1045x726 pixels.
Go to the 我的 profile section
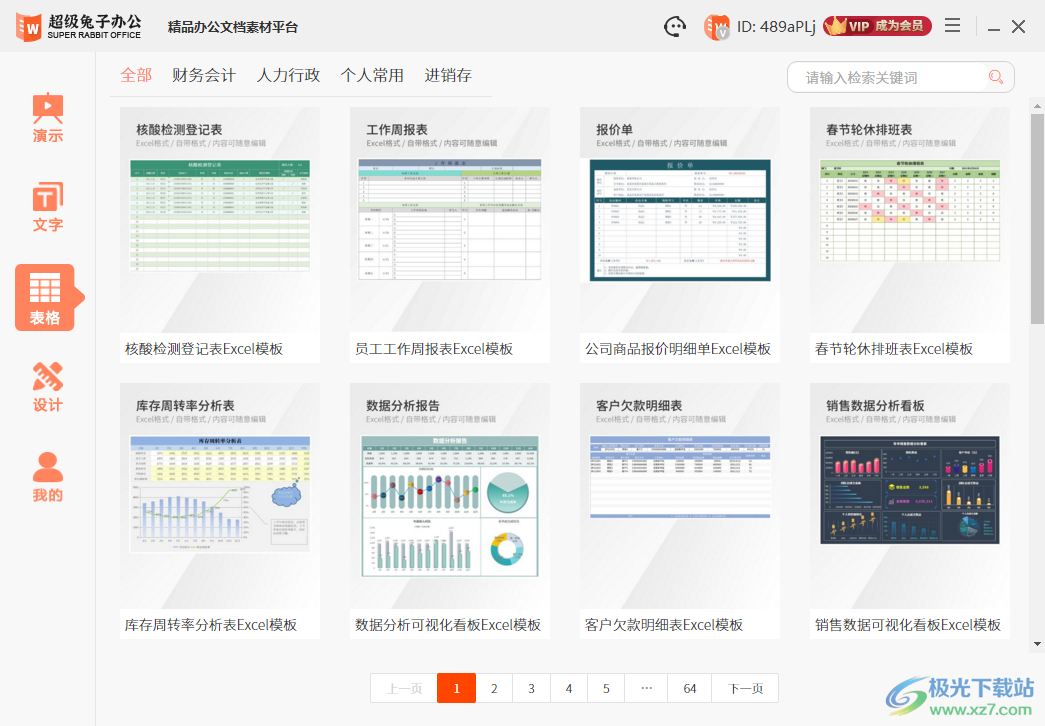[47, 476]
